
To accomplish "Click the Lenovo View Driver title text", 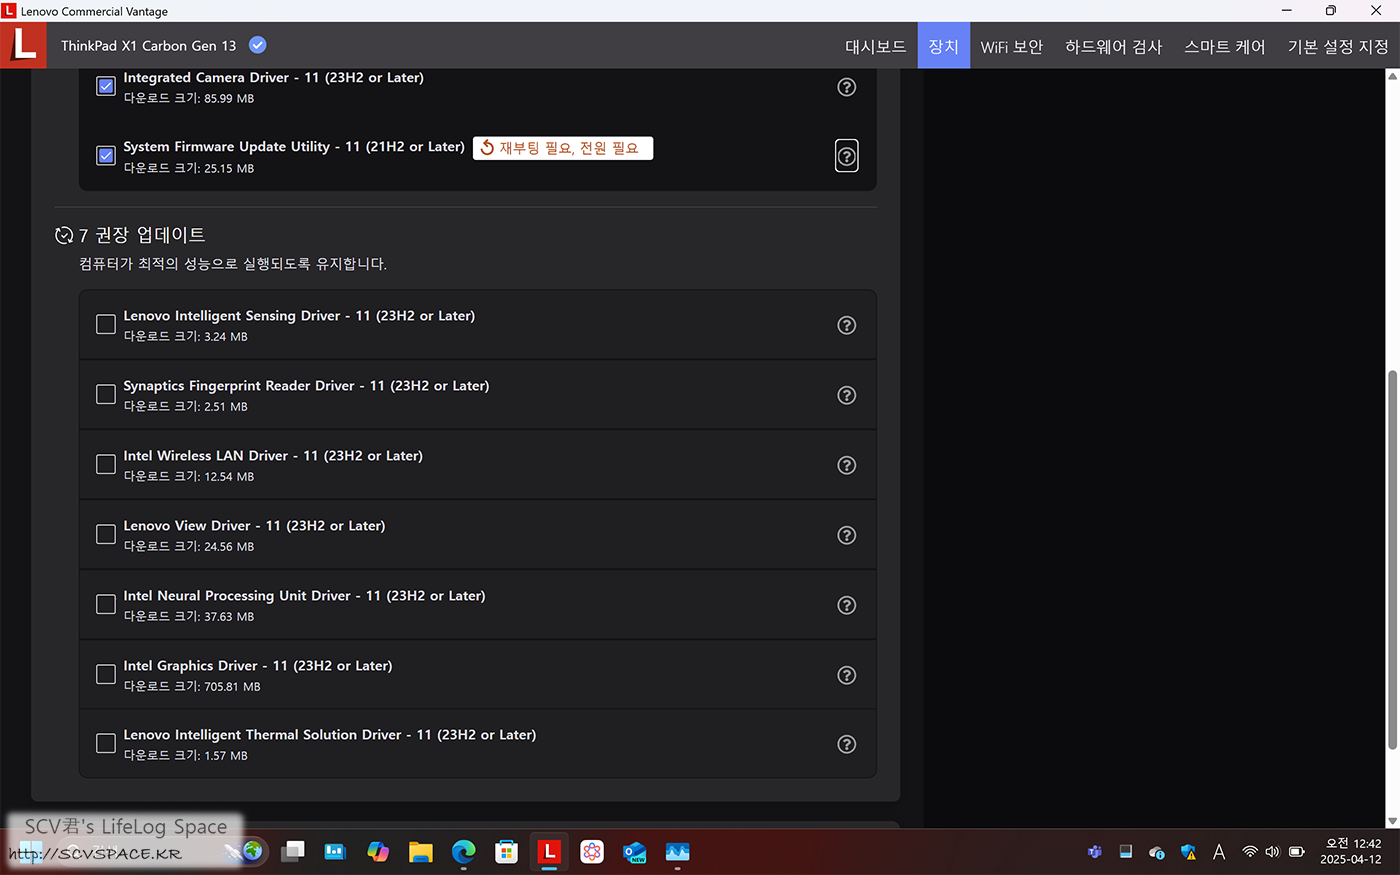I will pos(254,526).
